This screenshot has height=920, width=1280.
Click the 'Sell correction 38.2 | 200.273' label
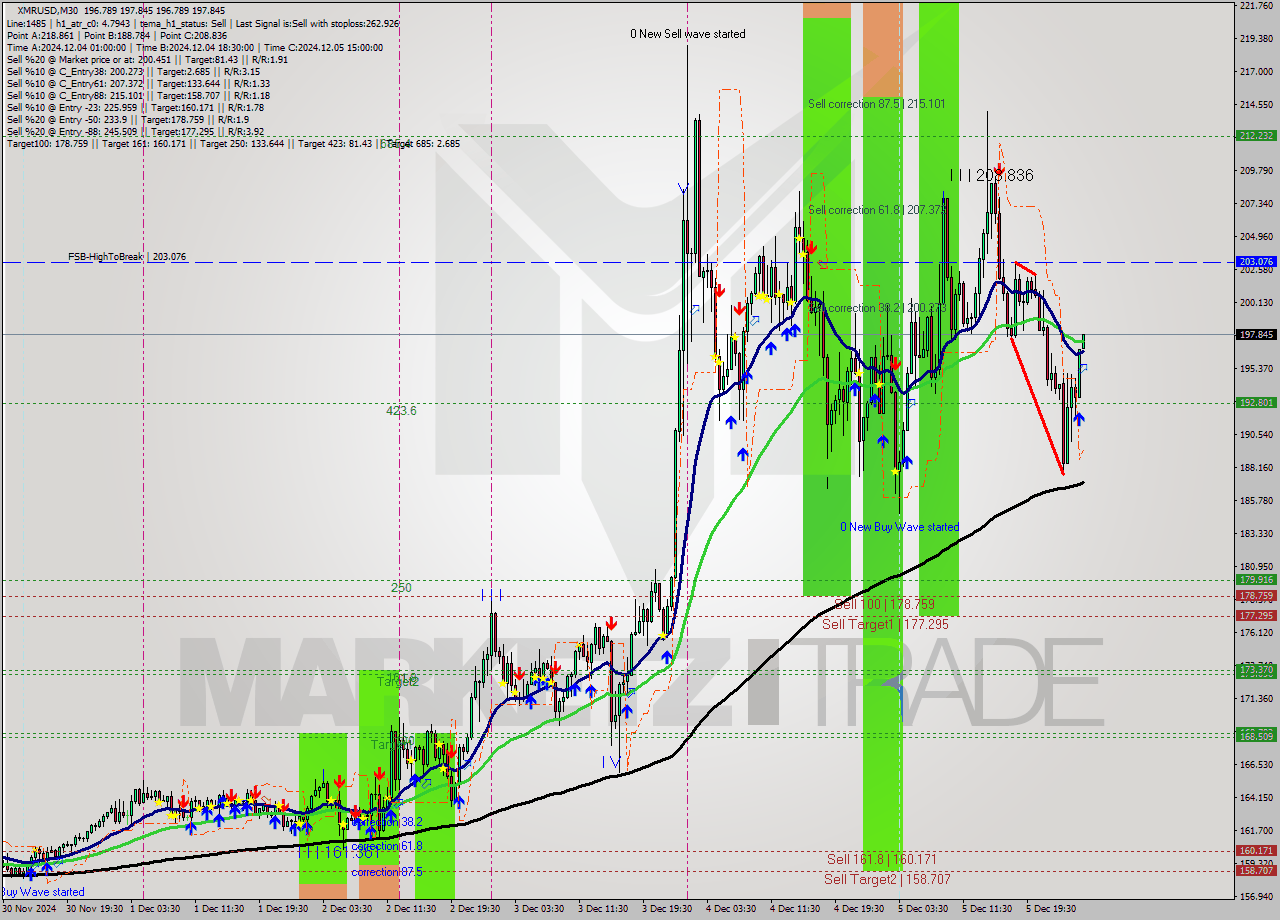coord(877,308)
